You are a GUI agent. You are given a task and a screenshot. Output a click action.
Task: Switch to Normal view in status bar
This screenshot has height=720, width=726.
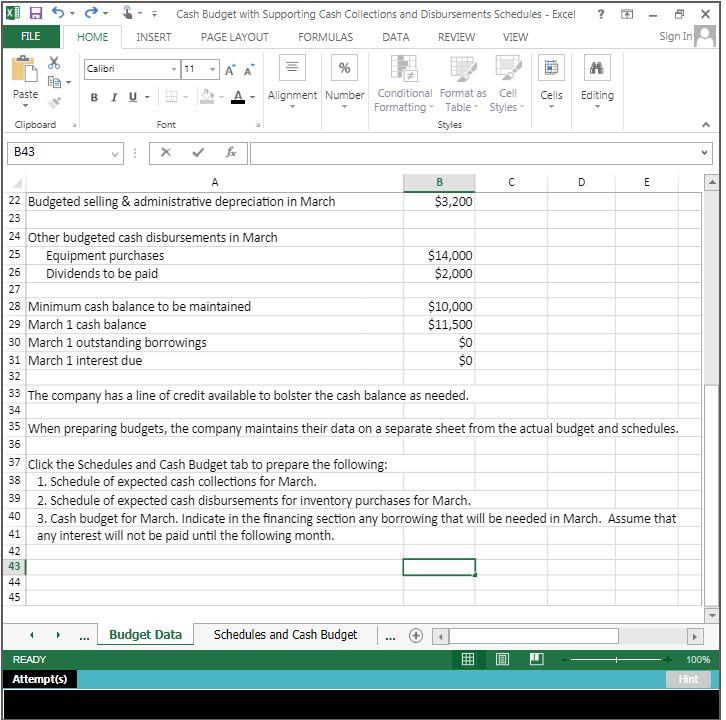pyautogui.click(x=468, y=658)
